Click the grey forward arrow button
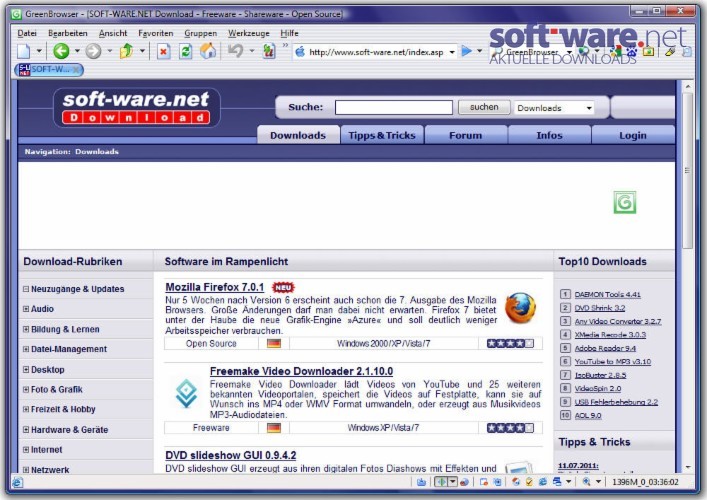The height and width of the screenshot is (500, 707). pos(93,51)
